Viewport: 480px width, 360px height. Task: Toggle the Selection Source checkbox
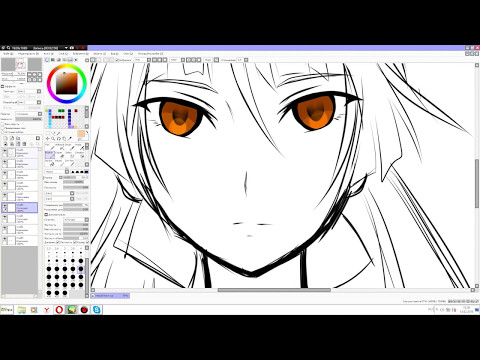coord(2,132)
